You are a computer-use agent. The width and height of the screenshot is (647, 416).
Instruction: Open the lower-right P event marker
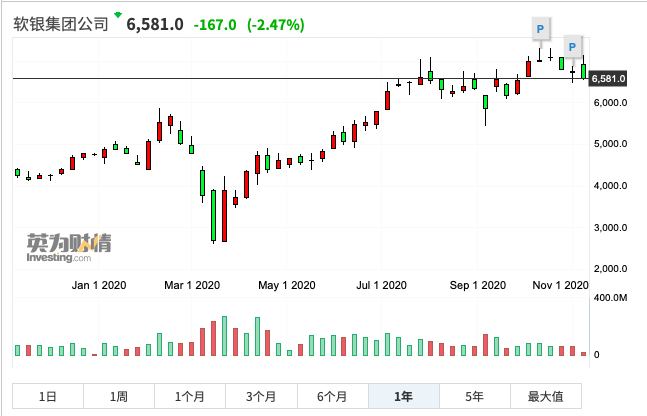(x=572, y=47)
